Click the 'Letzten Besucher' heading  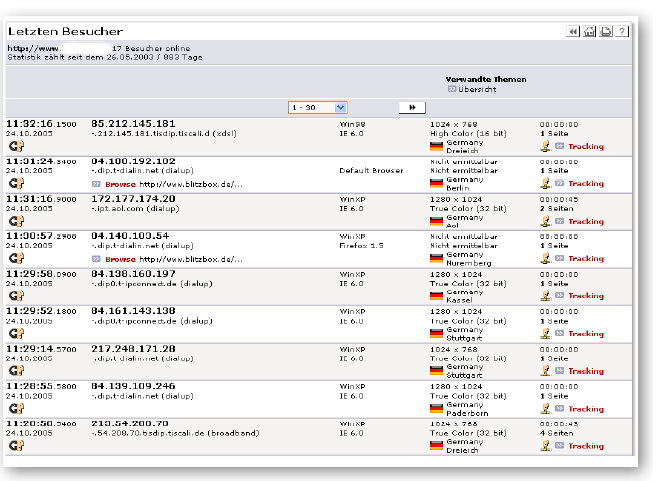[66, 32]
